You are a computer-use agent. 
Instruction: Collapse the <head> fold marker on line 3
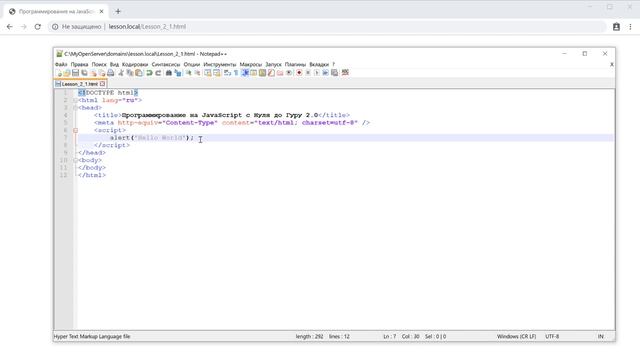coord(75,108)
